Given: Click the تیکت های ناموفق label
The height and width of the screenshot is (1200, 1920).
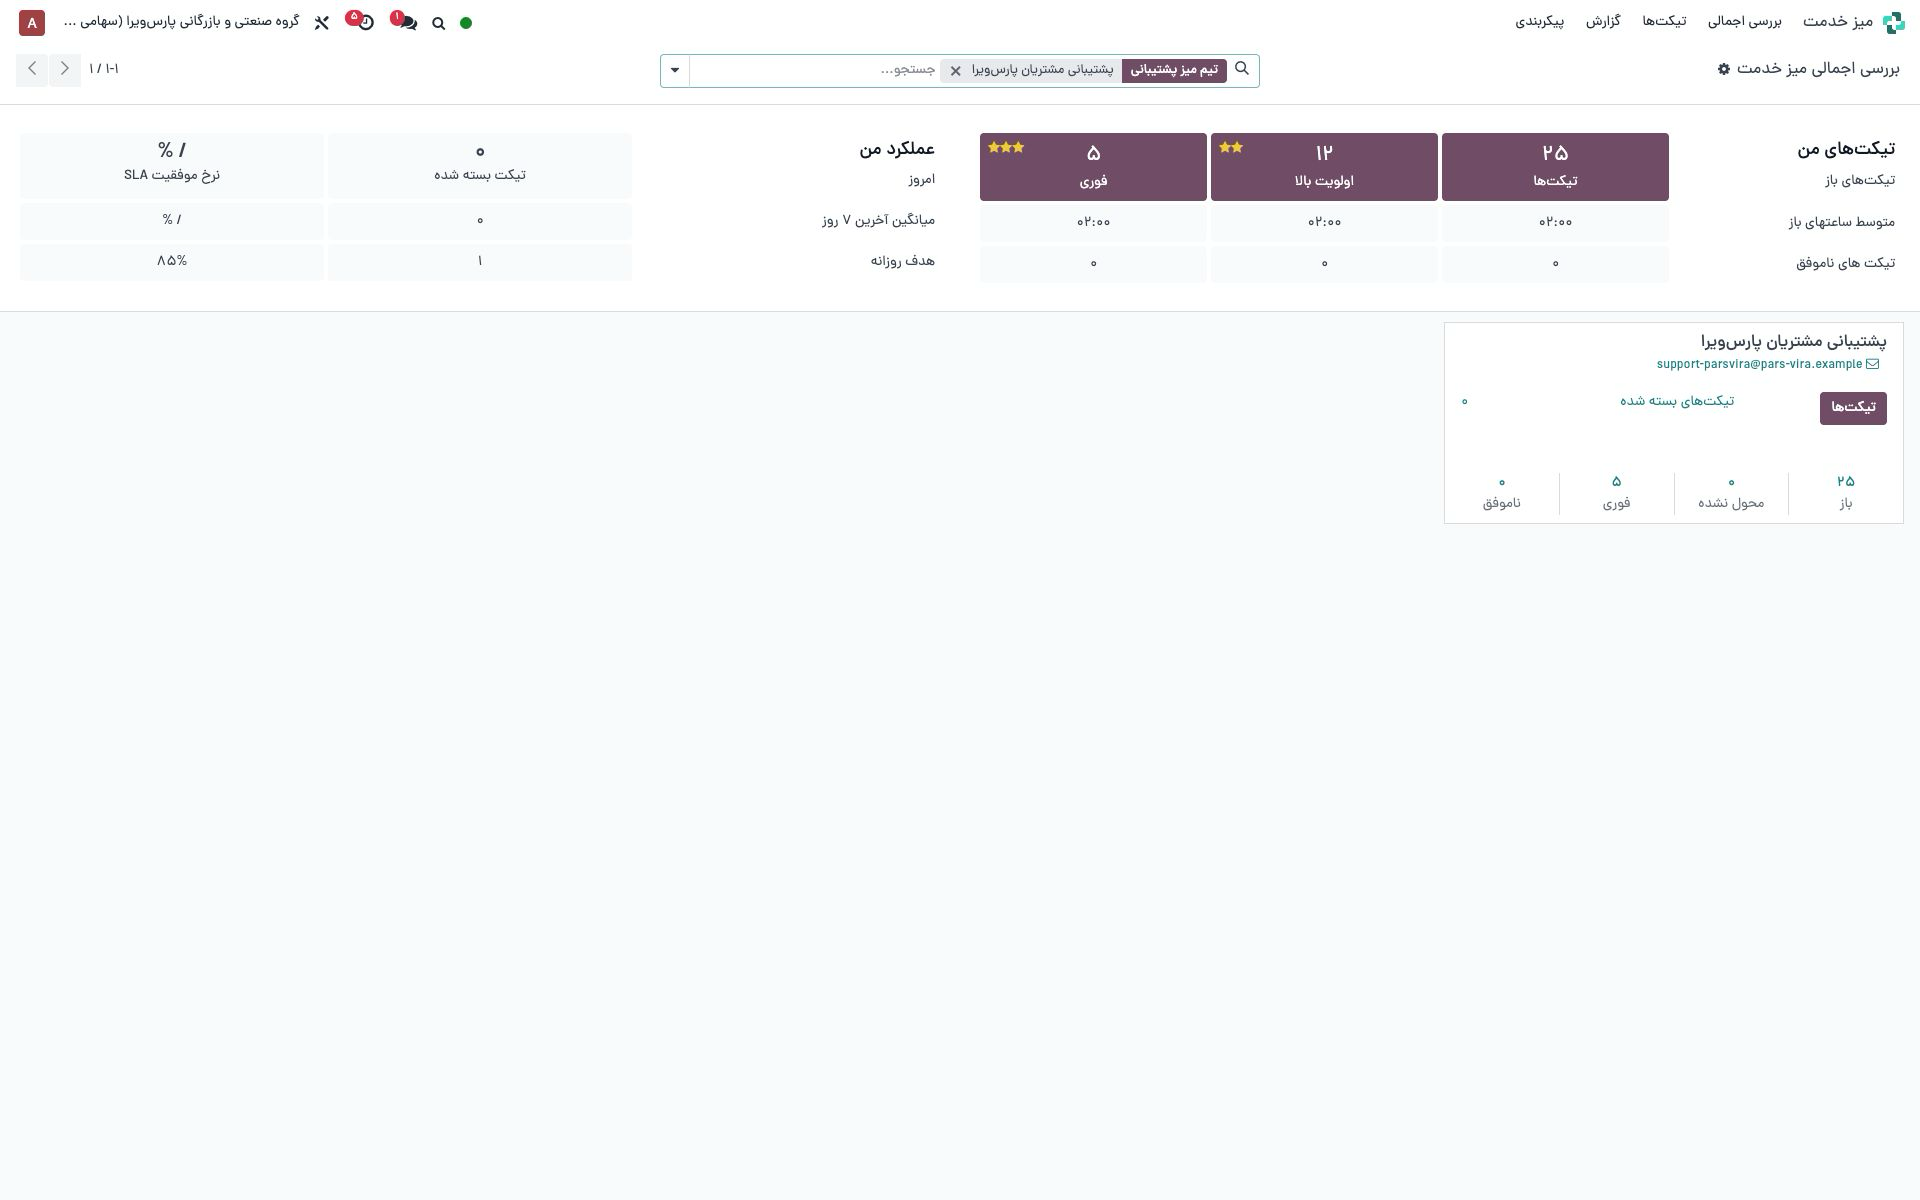Looking at the screenshot, I should point(1846,263).
